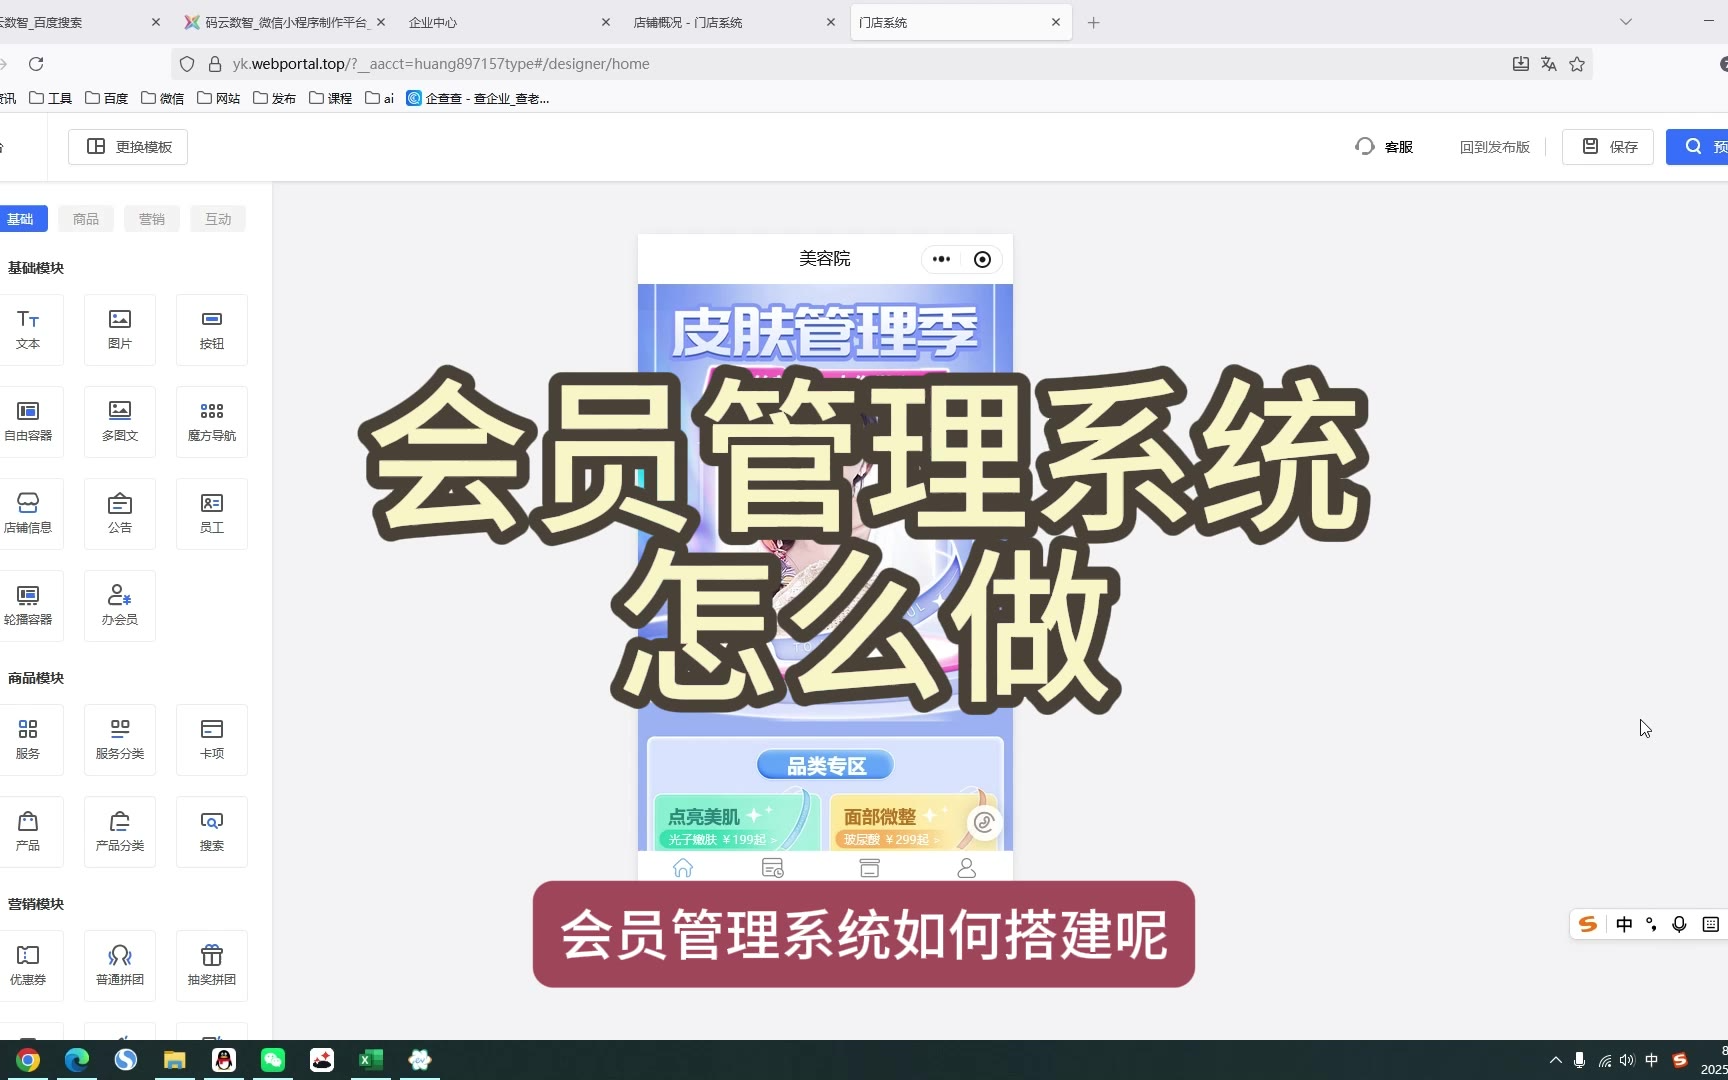The height and width of the screenshot is (1080, 1728).
Task: Select the 轮播容器 carousel module
Action: [28, 605]
